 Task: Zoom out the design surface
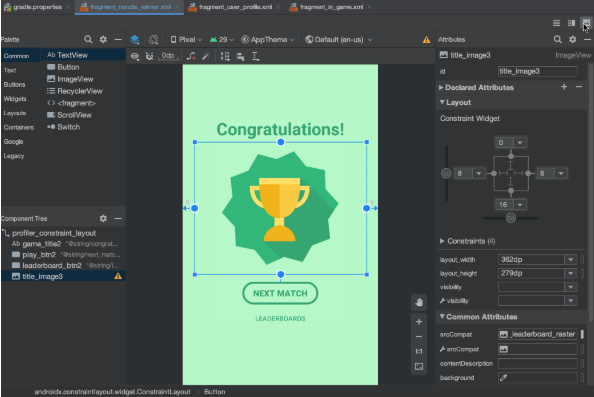tap(419, 336)
